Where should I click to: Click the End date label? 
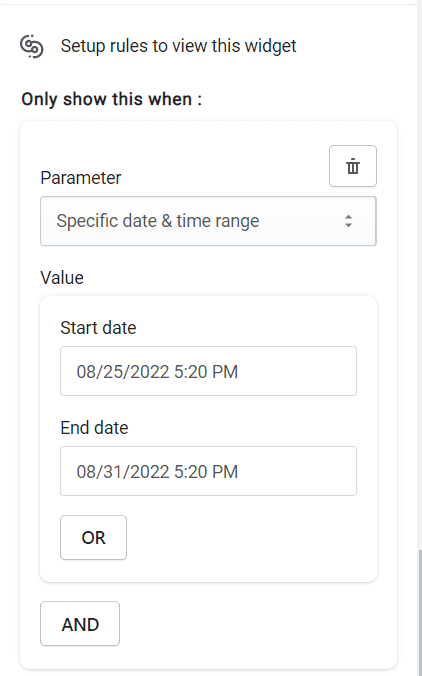pyautogui.click(x=94, y=428)
